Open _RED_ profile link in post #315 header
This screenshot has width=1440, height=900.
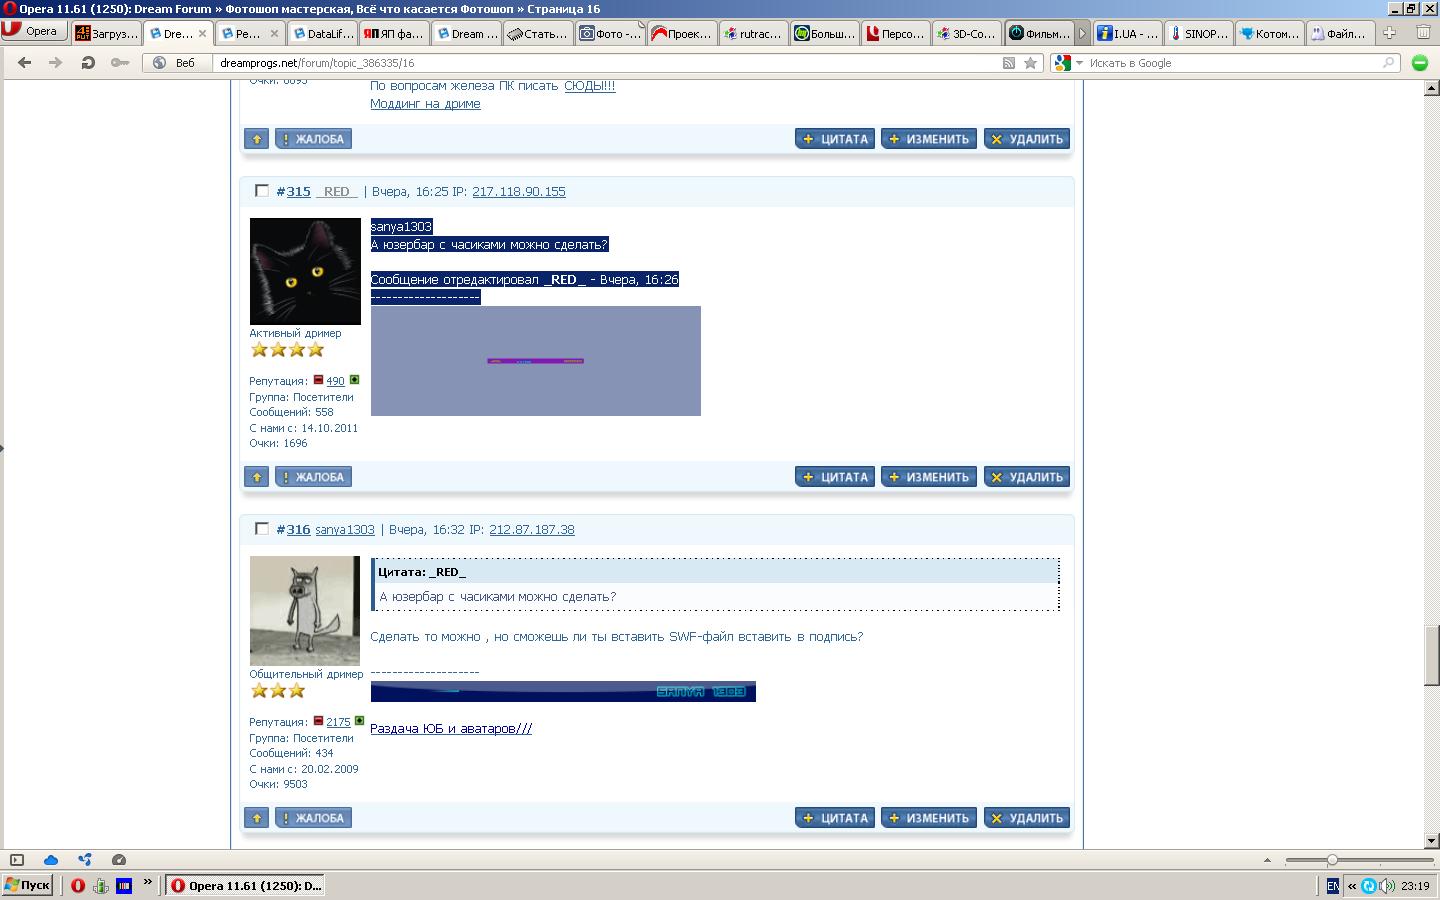[x=337, y=191]
